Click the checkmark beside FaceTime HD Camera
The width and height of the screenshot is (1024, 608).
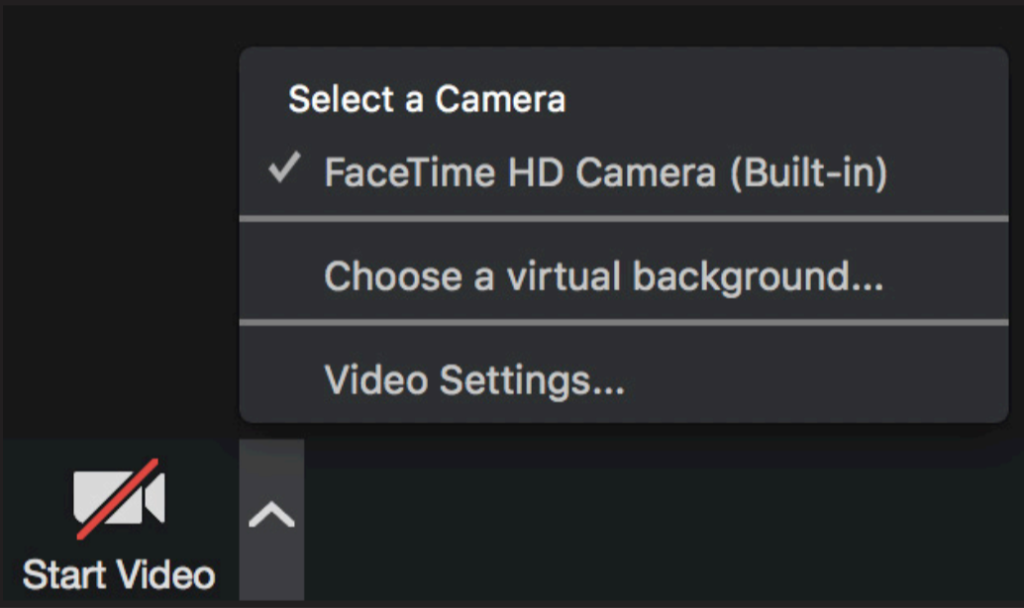tap(285, 171)
